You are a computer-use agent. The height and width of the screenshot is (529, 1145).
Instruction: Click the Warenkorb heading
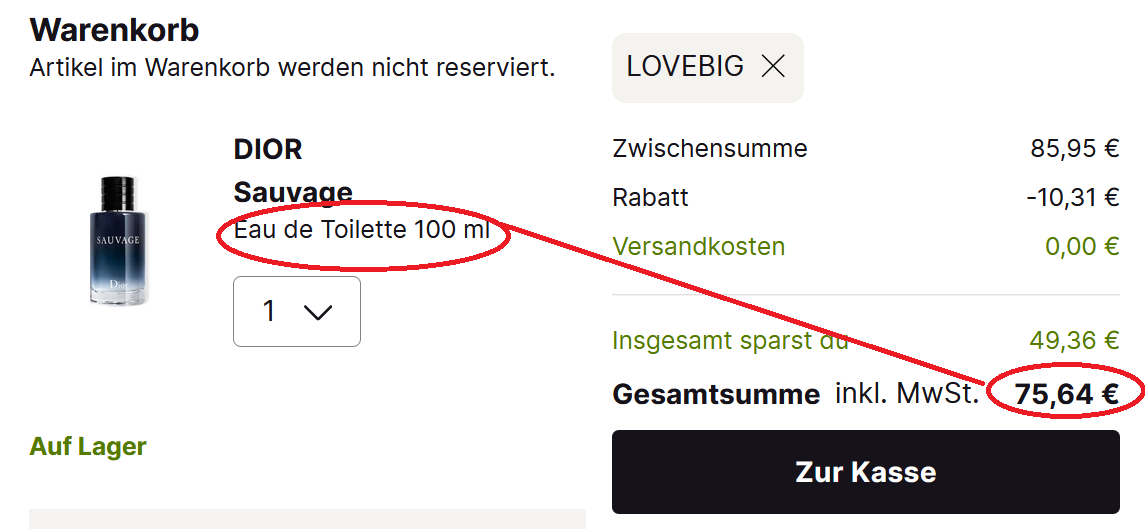115,30
